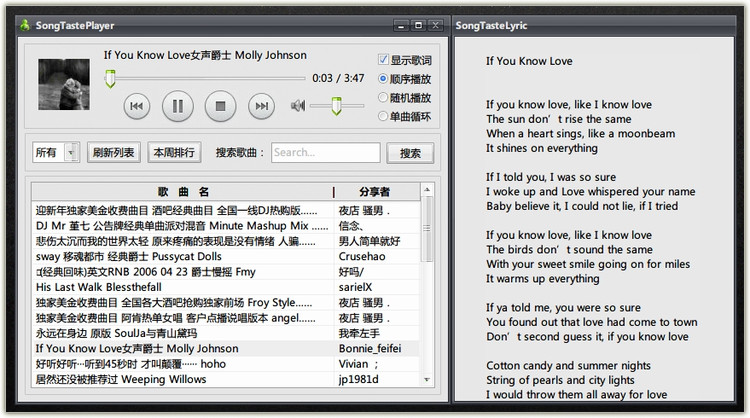
Task: Click sharer name sarielX
Action: click(x=355, y=287)
